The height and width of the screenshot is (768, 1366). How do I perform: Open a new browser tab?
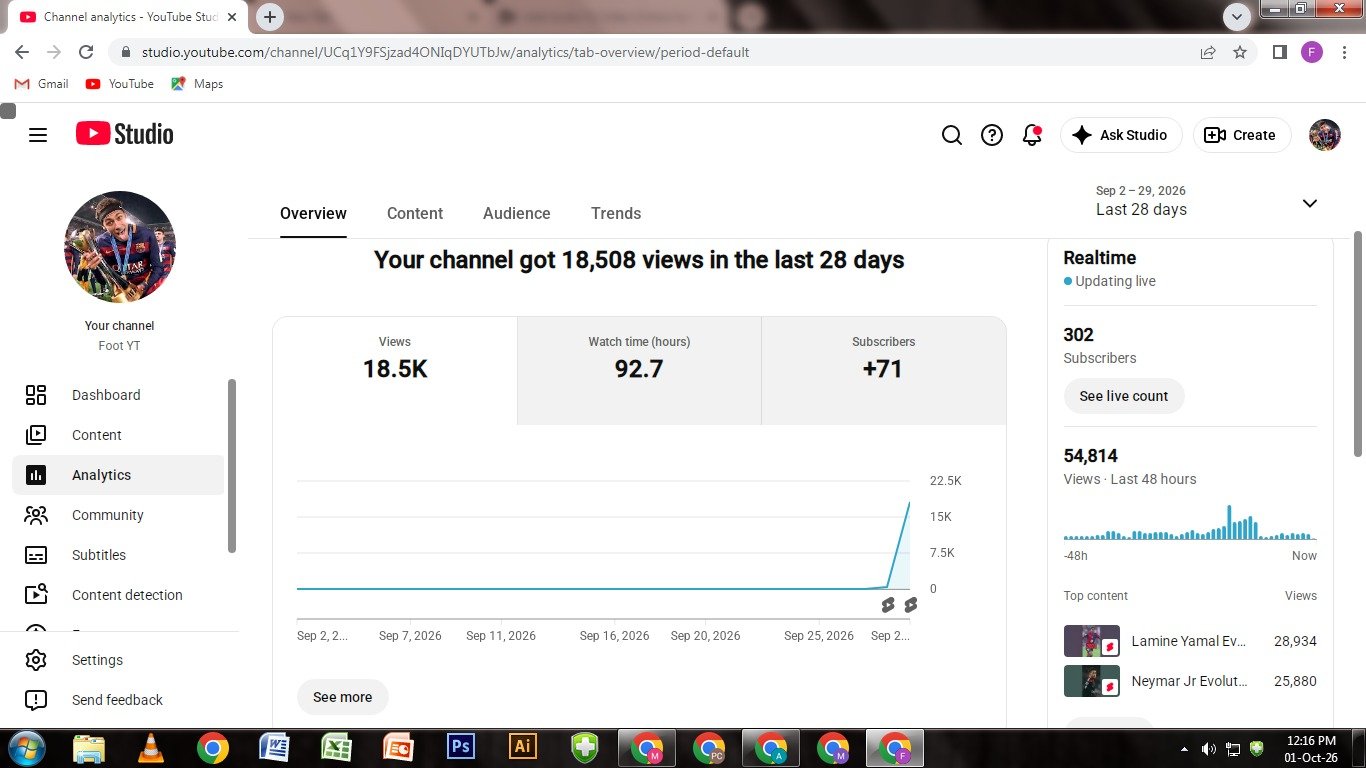point(270,16)
